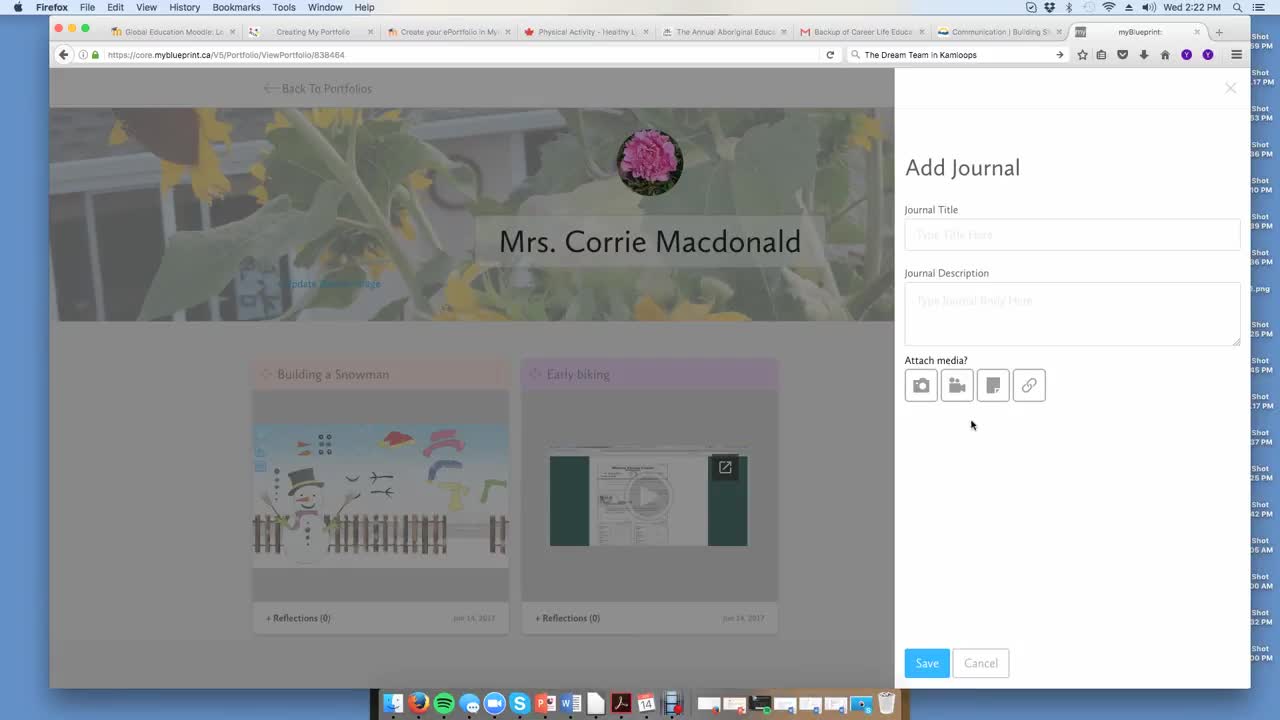This screenshot has width=1280, height=720.
Task: Reload the page with refresh icon
Action: (x=830, y=55)
